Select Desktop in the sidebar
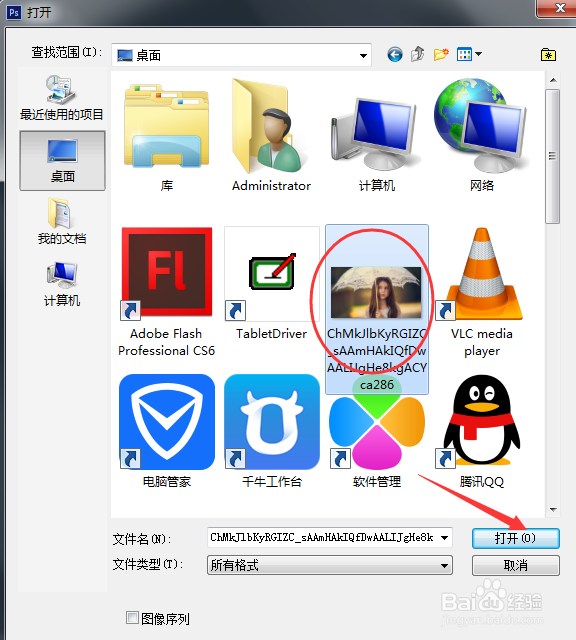This screenshot has width=576, height=640. click(x=62, y=160)
